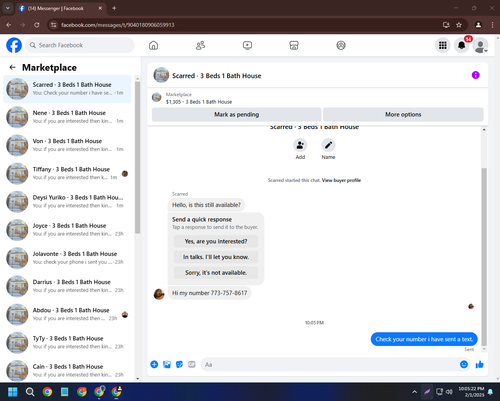Go back from Marketplace chats
500x401 pixels.
click(x=13, y=67)
